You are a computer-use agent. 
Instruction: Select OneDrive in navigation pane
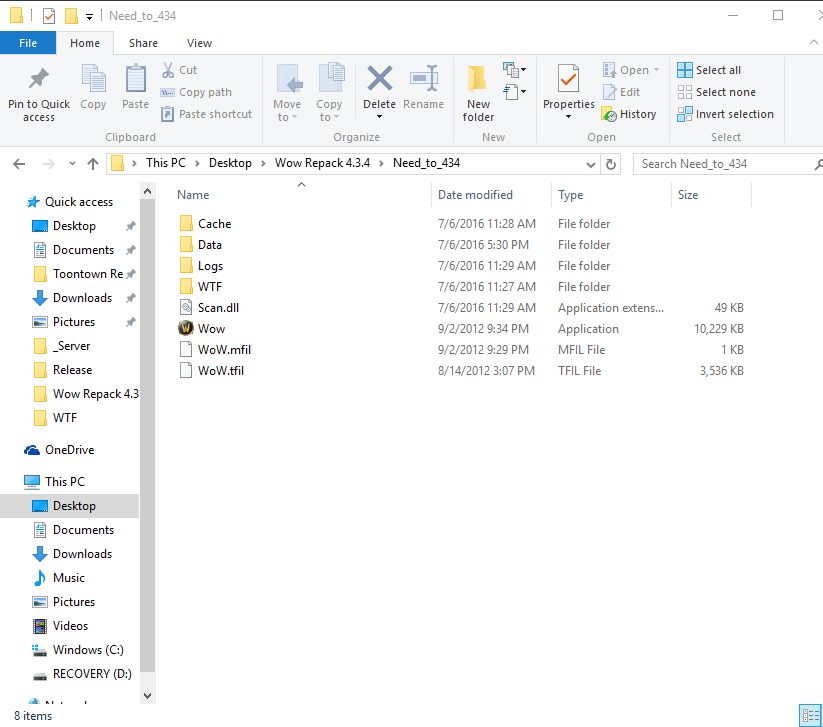tap(59, 450)
